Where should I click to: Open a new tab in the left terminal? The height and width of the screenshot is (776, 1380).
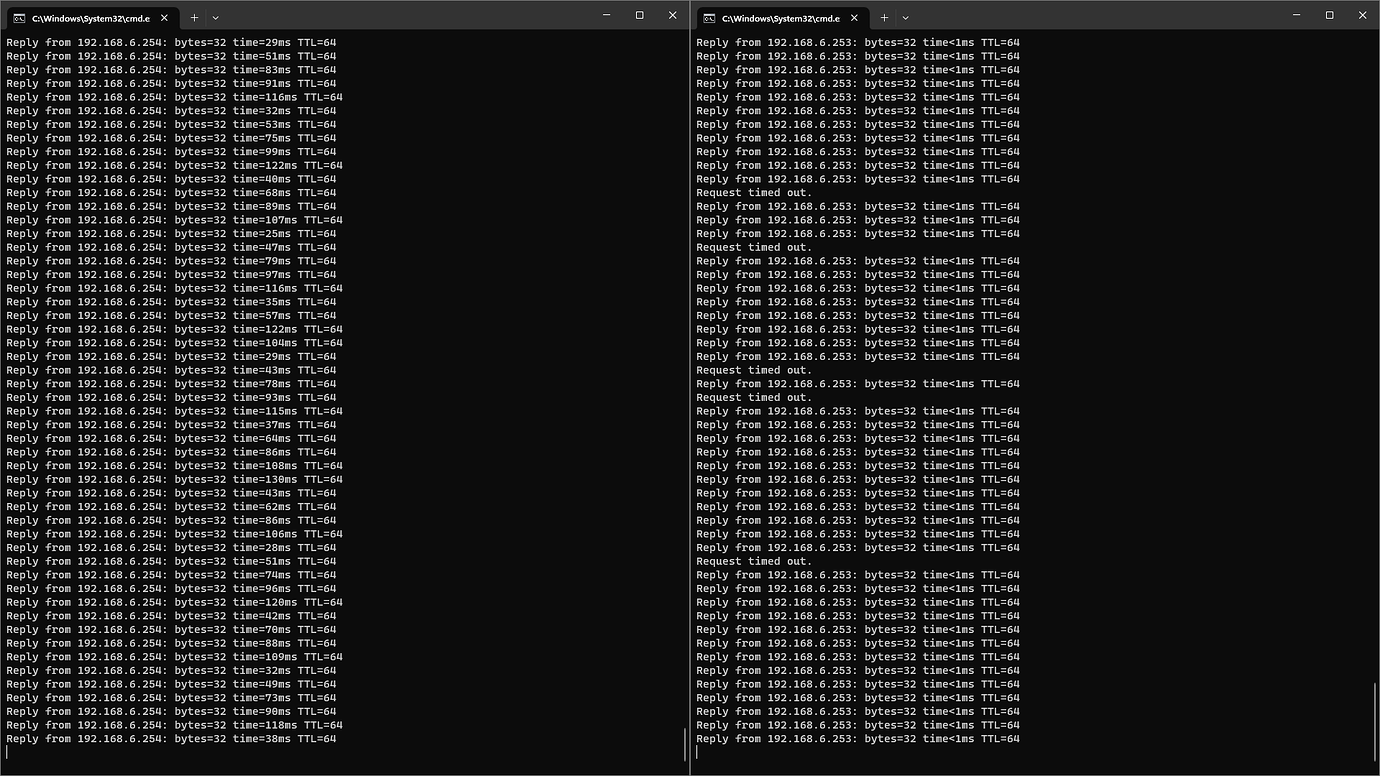pyautogui.click(x=194, y=17)
